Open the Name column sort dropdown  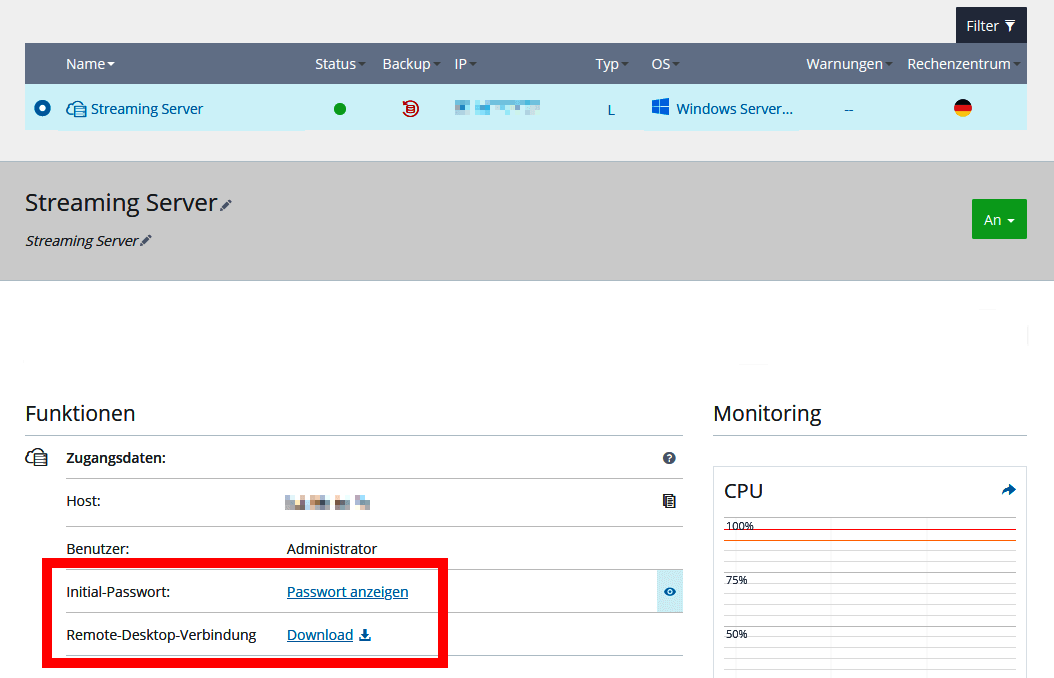pos(112,63)
